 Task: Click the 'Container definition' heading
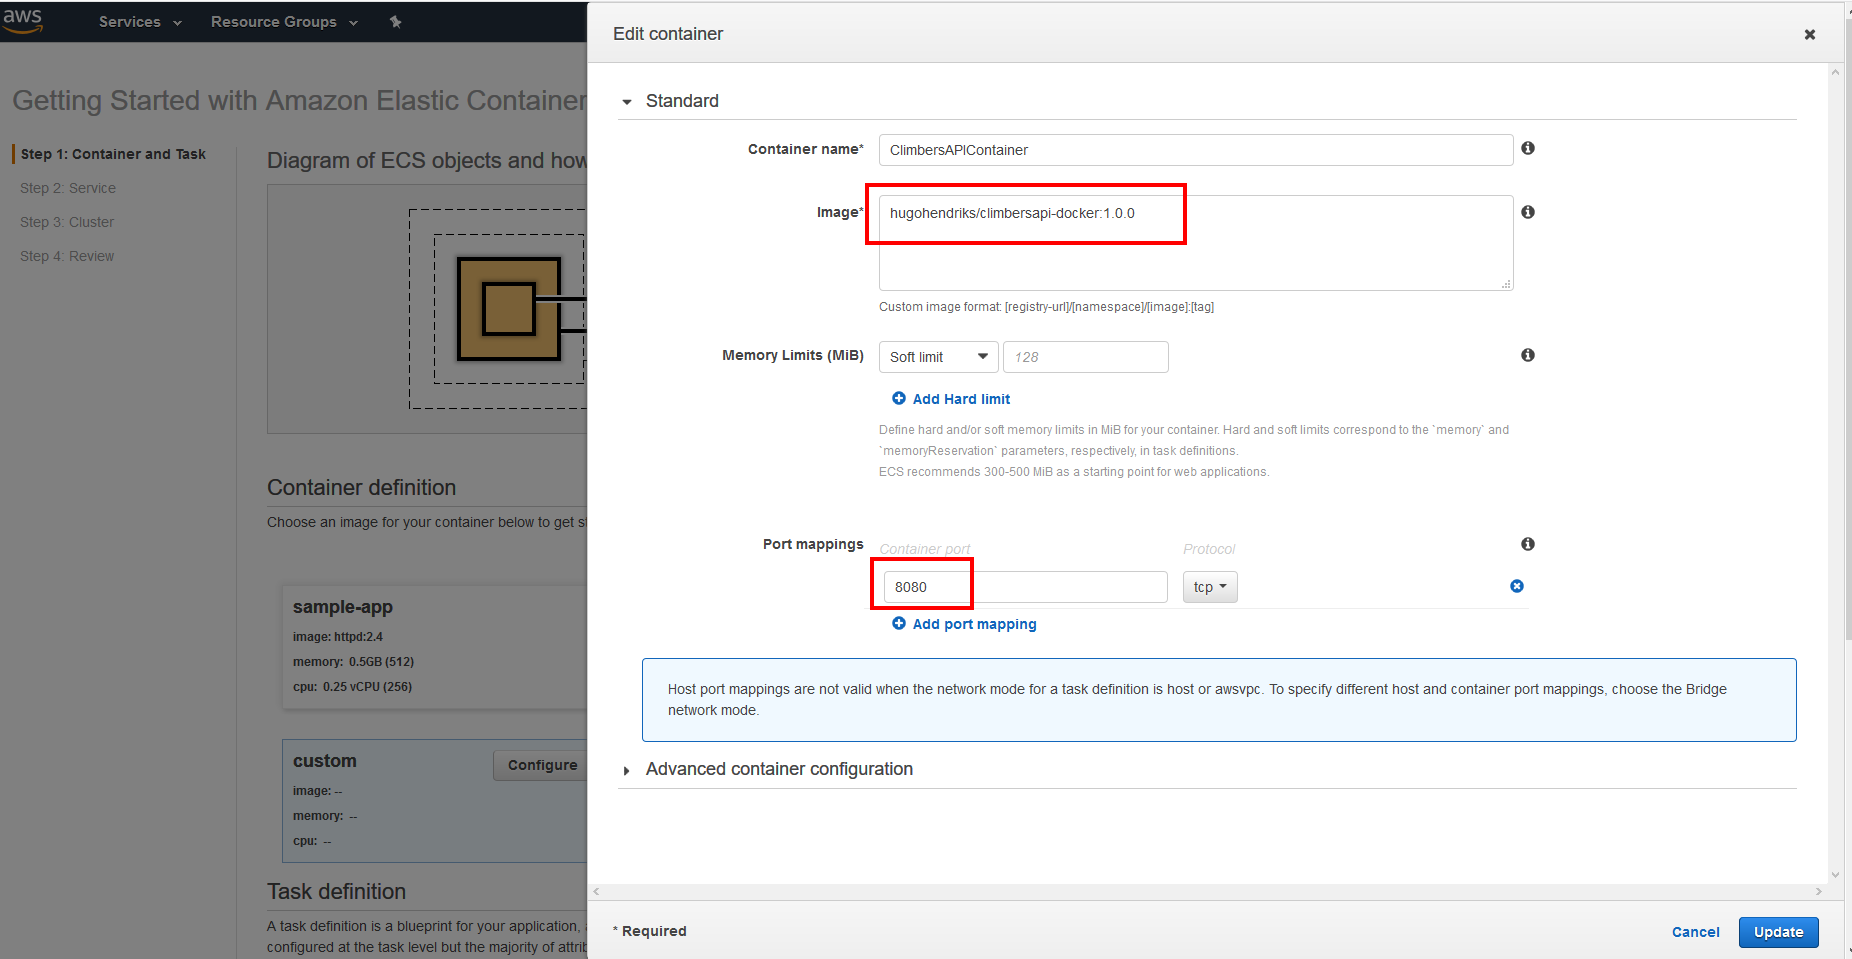click(361, 488)
